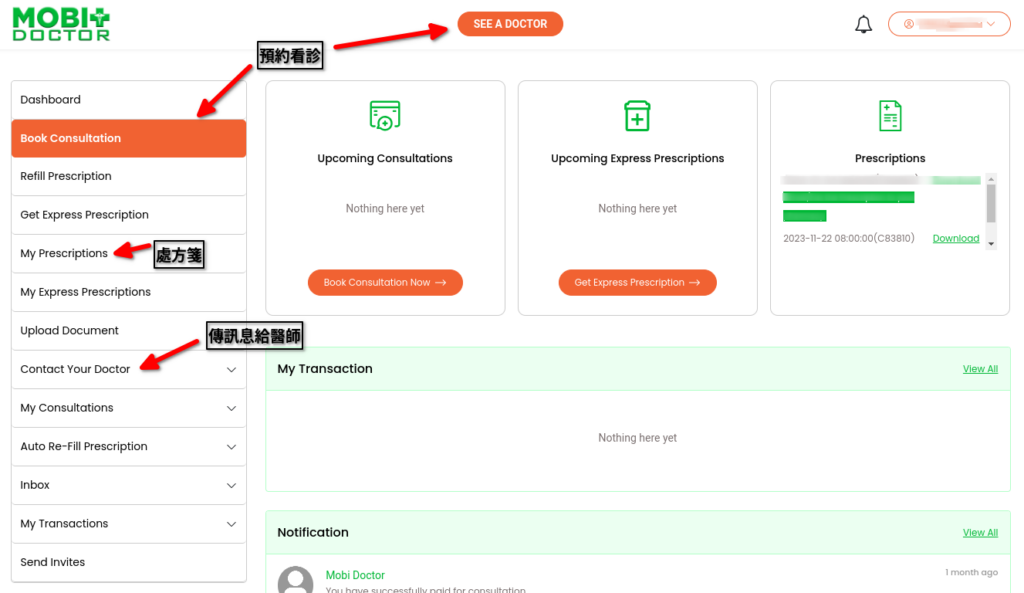Click the Upcoming Consultations calendar icon
This screenshot has width=1024, height=593.
(x=385, y=116)
